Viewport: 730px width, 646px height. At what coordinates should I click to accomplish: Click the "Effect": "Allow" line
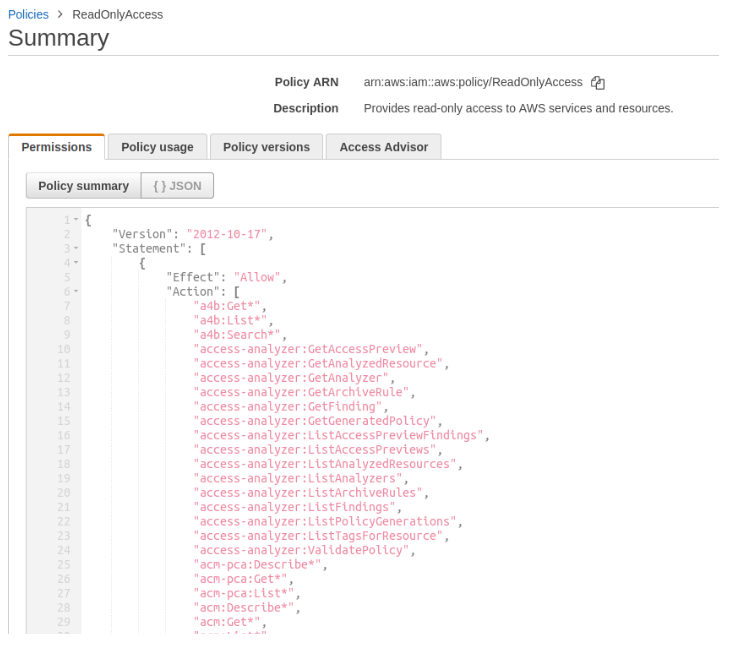(226, 277)
